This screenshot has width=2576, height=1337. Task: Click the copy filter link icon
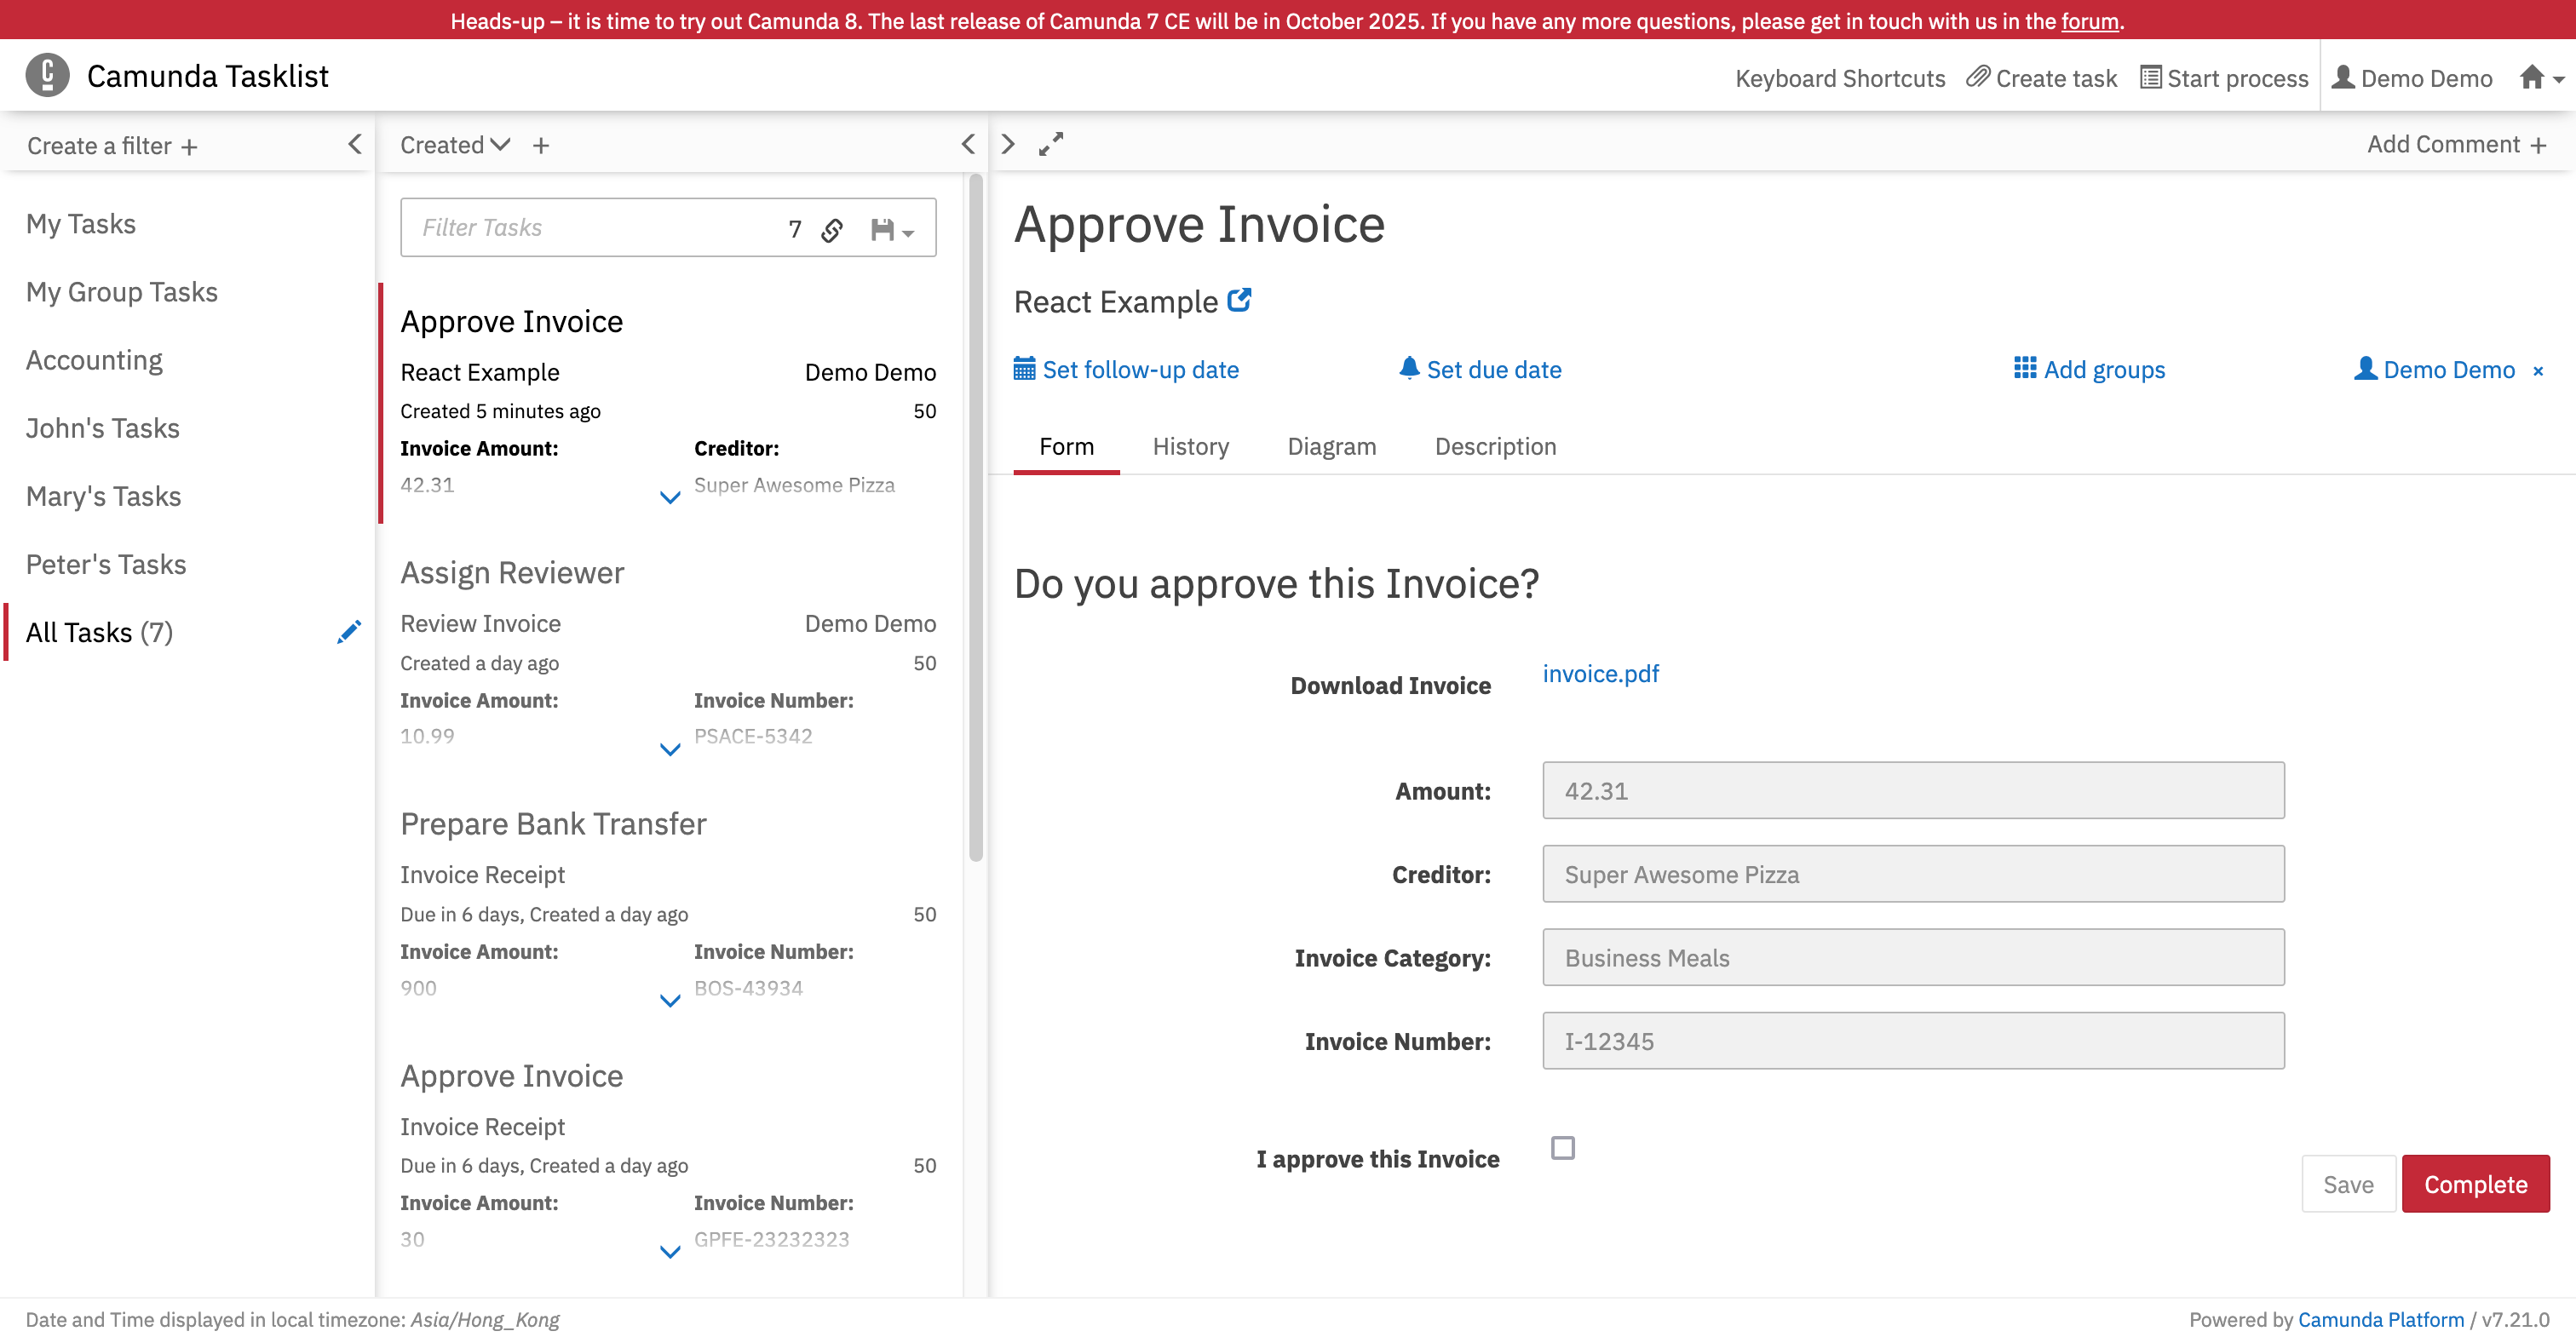tap(832, 230)
